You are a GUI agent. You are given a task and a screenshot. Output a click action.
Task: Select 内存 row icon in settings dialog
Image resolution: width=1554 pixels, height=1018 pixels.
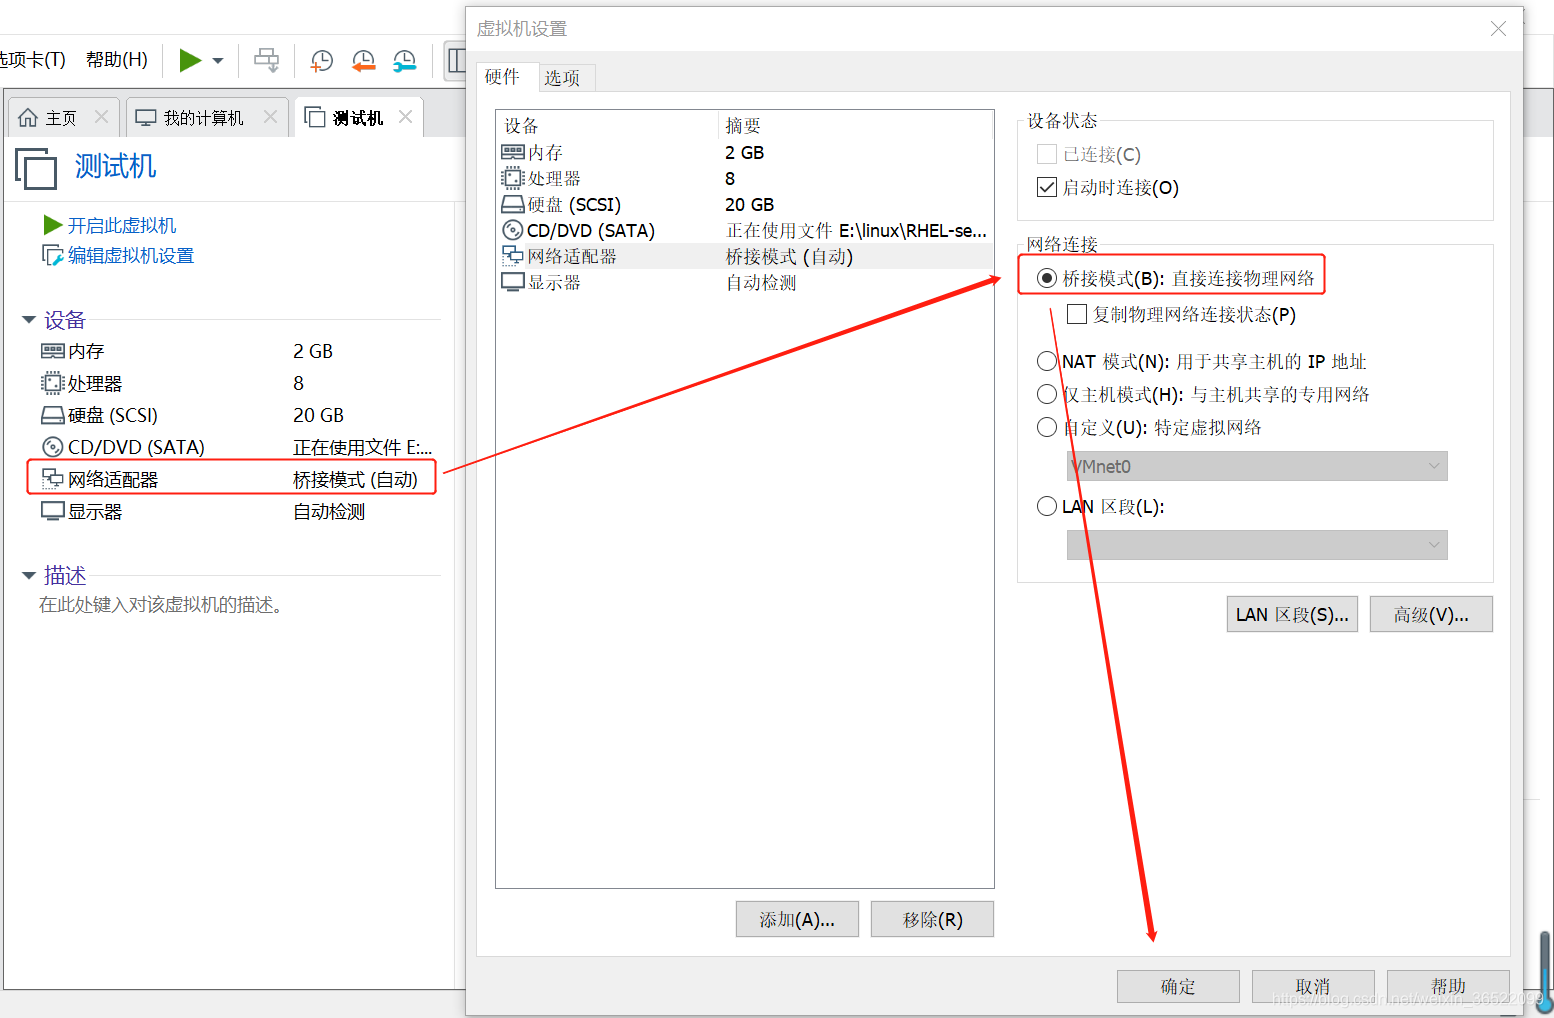click(513, 152)
